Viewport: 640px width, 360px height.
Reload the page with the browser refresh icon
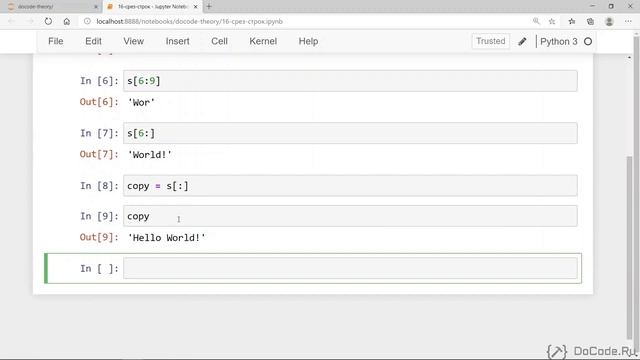pos(48,21)
